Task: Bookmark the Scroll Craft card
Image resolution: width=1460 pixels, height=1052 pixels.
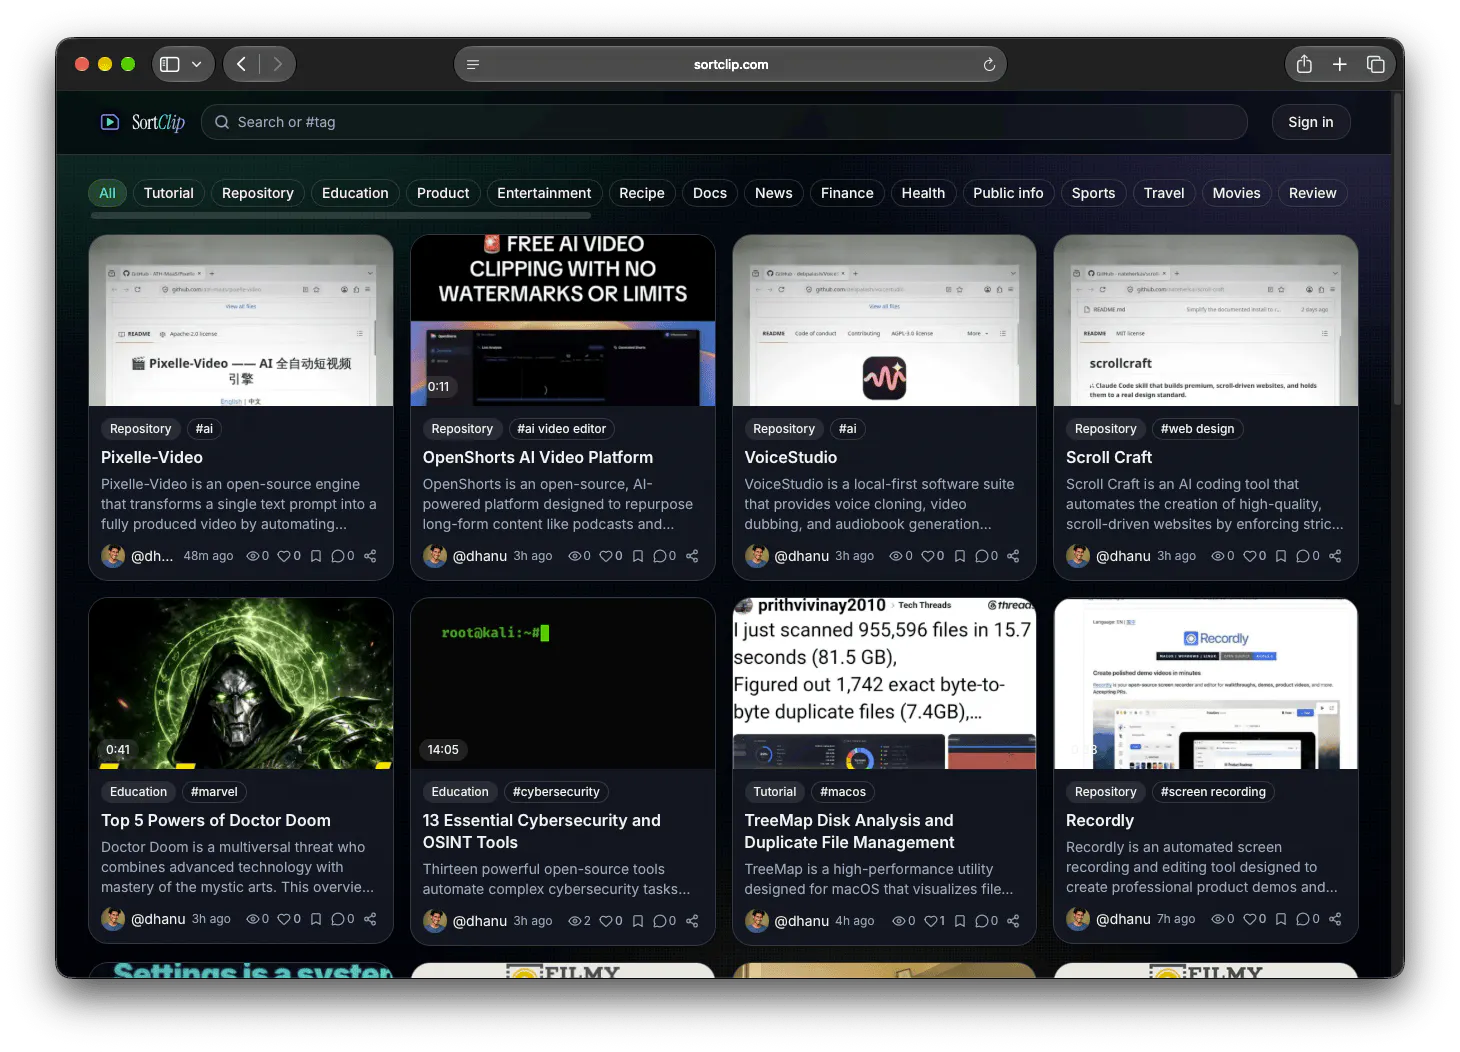Action: click(1281, 556)
